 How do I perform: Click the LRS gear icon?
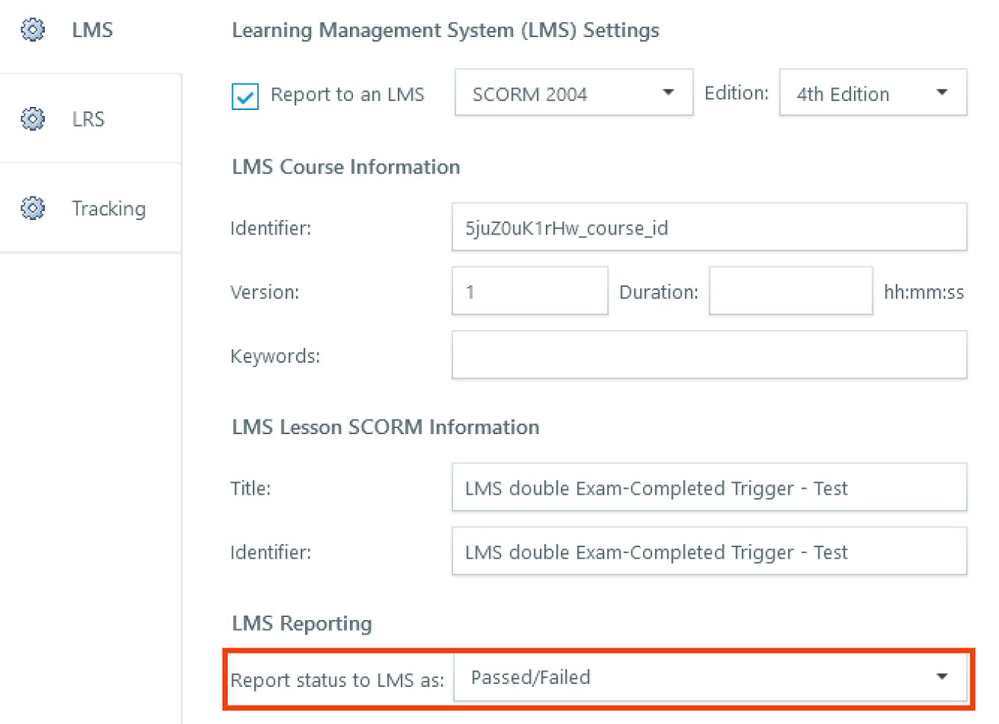point(33,119)
